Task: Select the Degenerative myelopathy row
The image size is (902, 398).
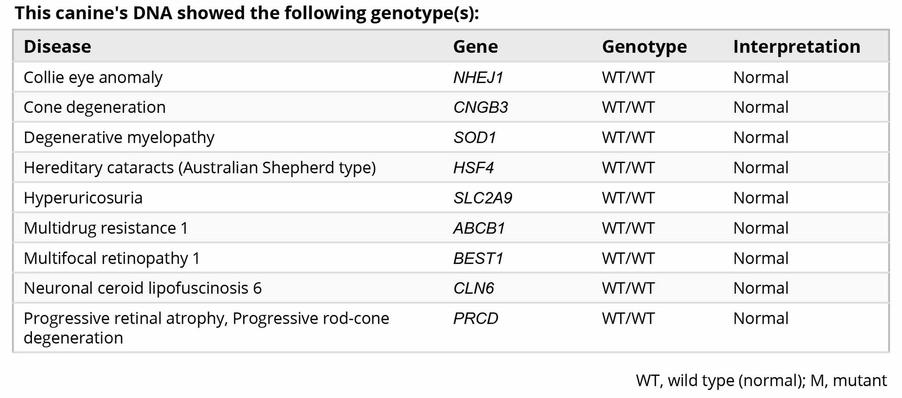Action: (451, 137)
